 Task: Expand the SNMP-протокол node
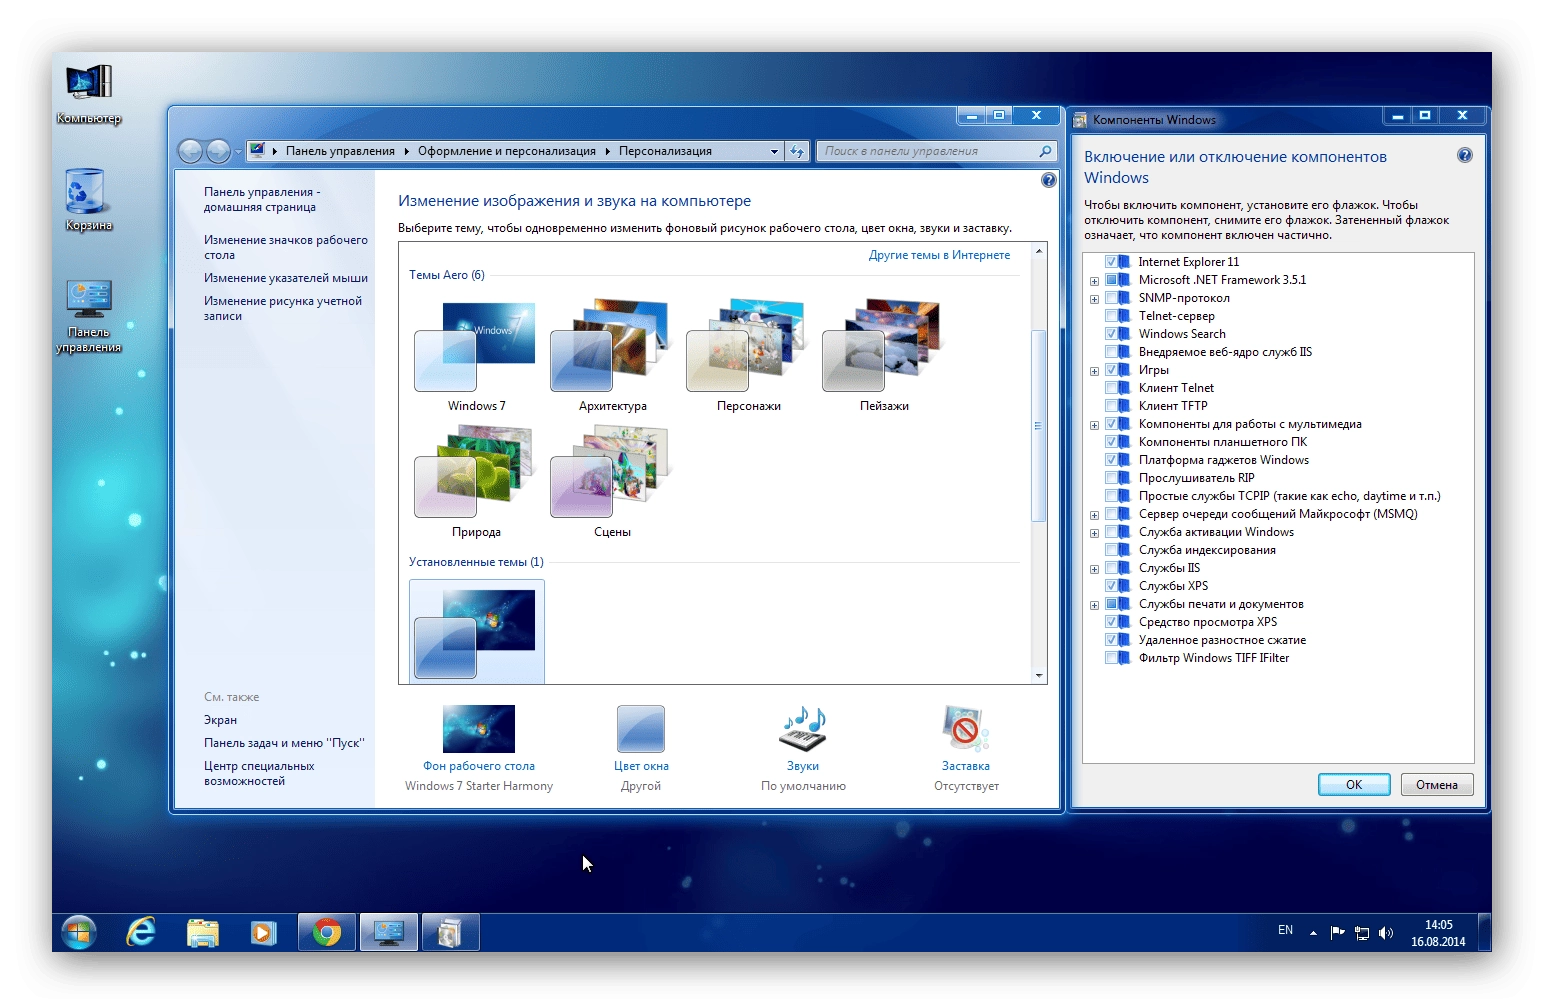point(1094,299)
